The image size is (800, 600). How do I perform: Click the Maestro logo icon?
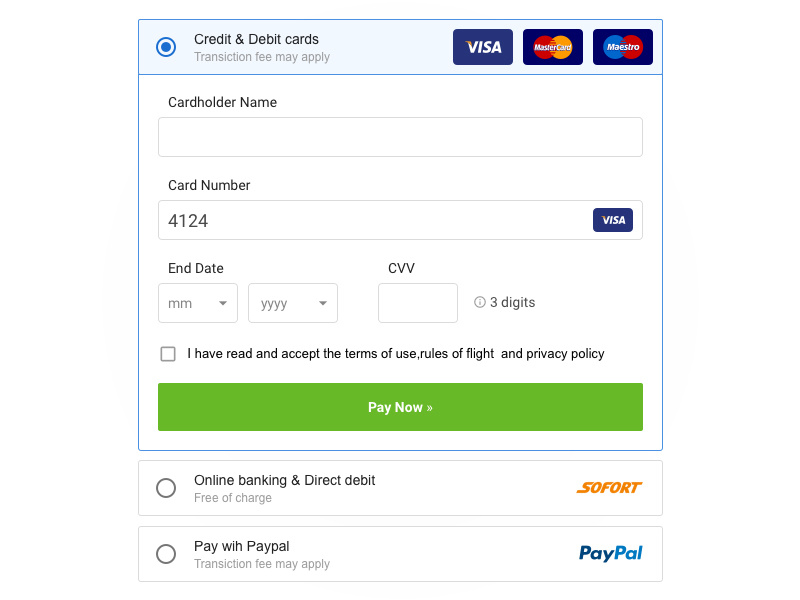(623, 47)
